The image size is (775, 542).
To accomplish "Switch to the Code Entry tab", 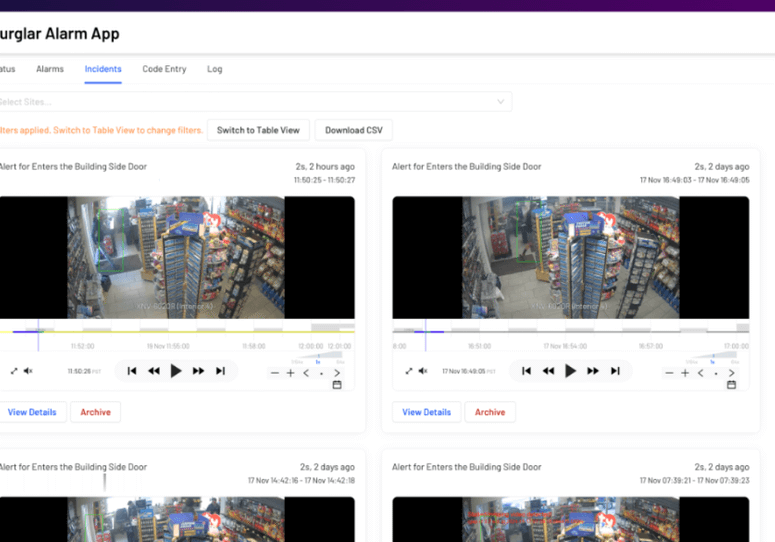I will [x=164, y=69].
